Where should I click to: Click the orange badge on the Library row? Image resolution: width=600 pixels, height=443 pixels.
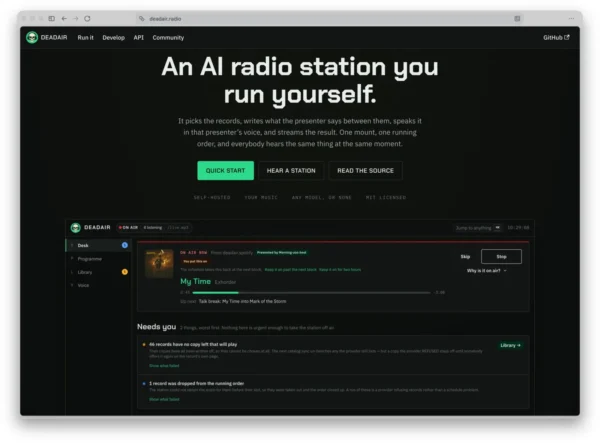[x=125, y=272]
